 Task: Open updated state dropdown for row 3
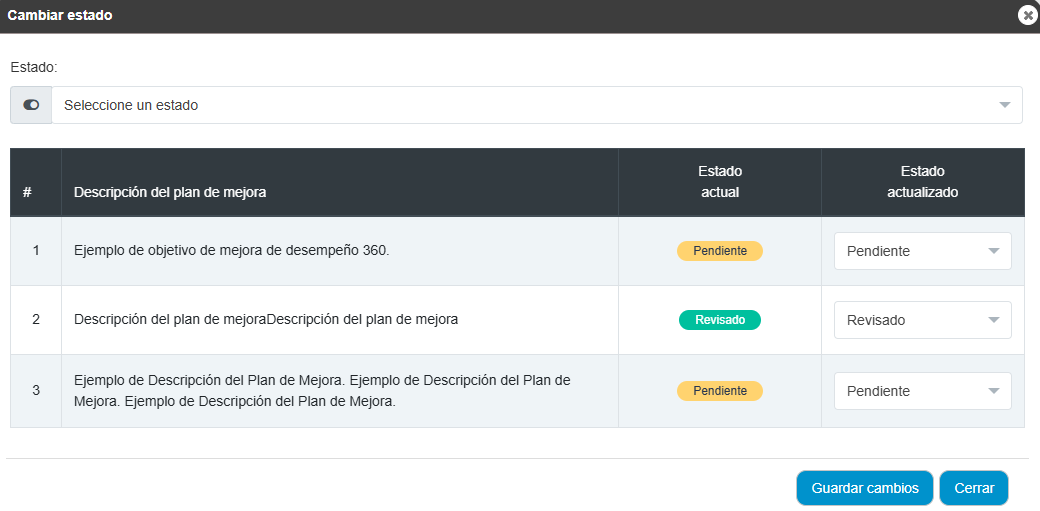point(923,391)
